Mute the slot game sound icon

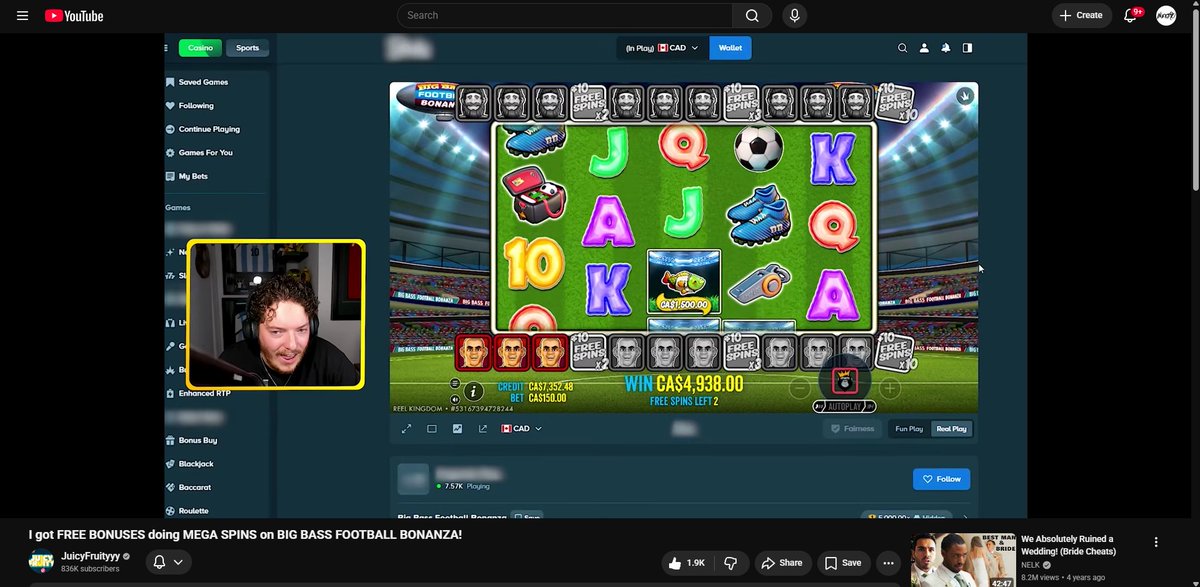click(x=455, y=398)
